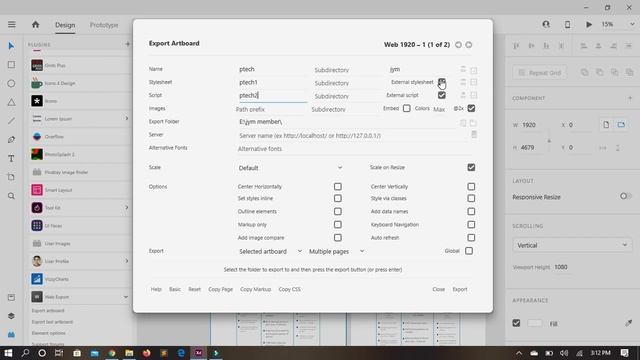Toggle the Responsive Resize switch

[625, 197]
